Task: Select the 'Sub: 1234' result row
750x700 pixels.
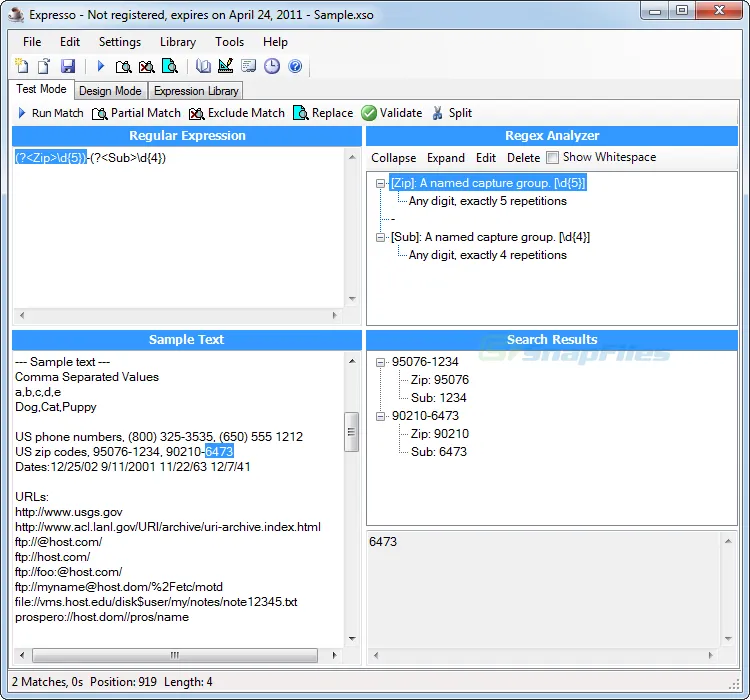Action: tap(438, 398)
